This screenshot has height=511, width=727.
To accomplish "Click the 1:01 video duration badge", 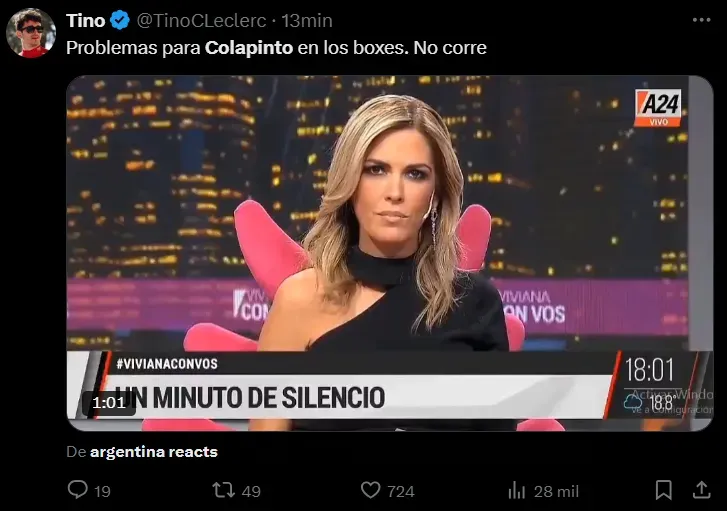I will [x=109, y=402].
